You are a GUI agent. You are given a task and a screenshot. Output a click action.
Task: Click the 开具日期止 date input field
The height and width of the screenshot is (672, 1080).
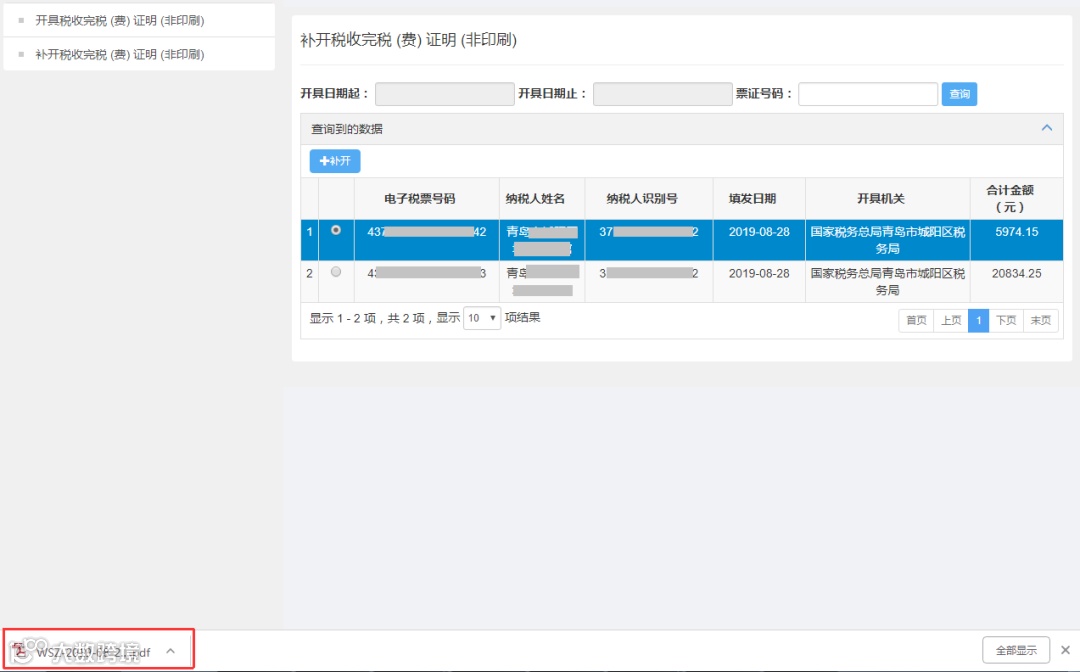pyautogui.click(x=662, y=94)
